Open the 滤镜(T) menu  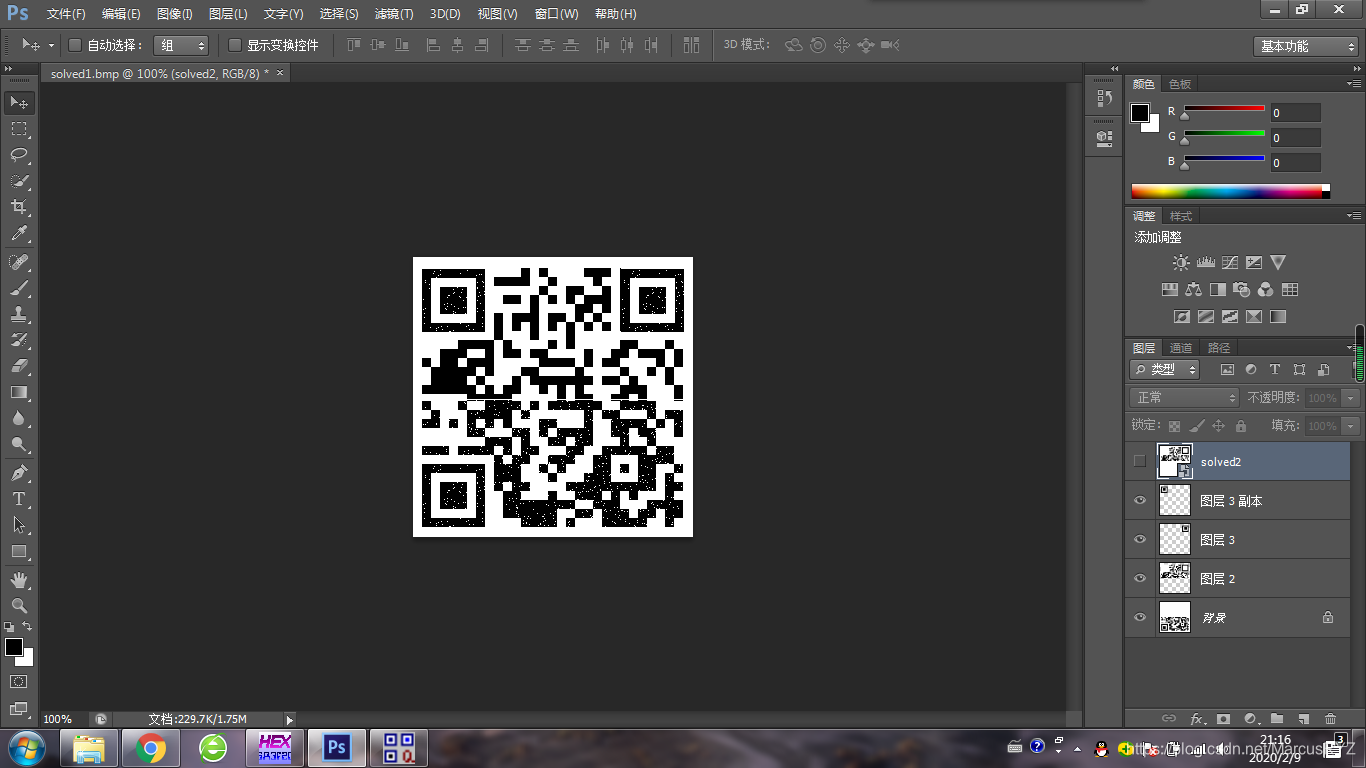point(393,14)
